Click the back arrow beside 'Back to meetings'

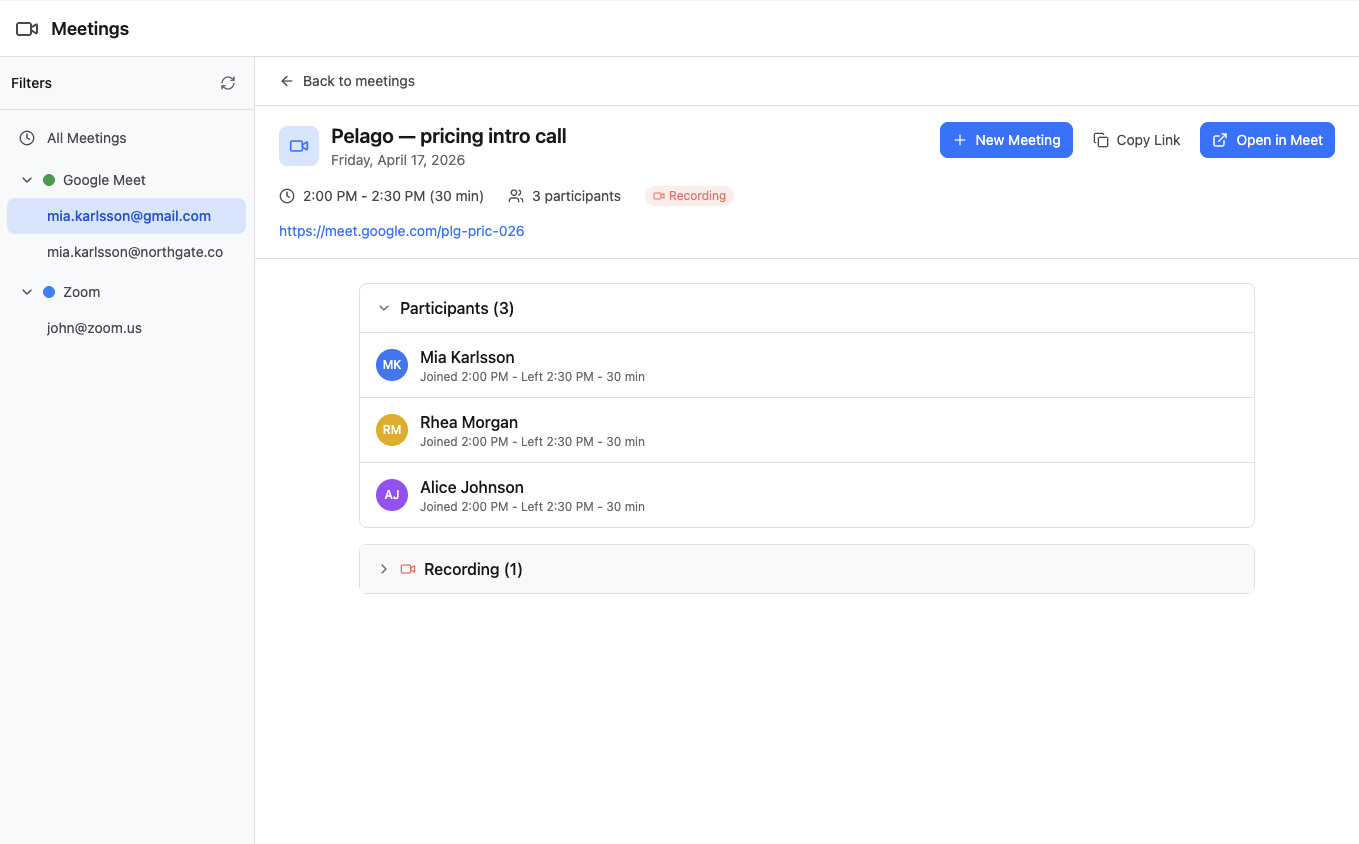pyautogui.click(x=286, y=81)
